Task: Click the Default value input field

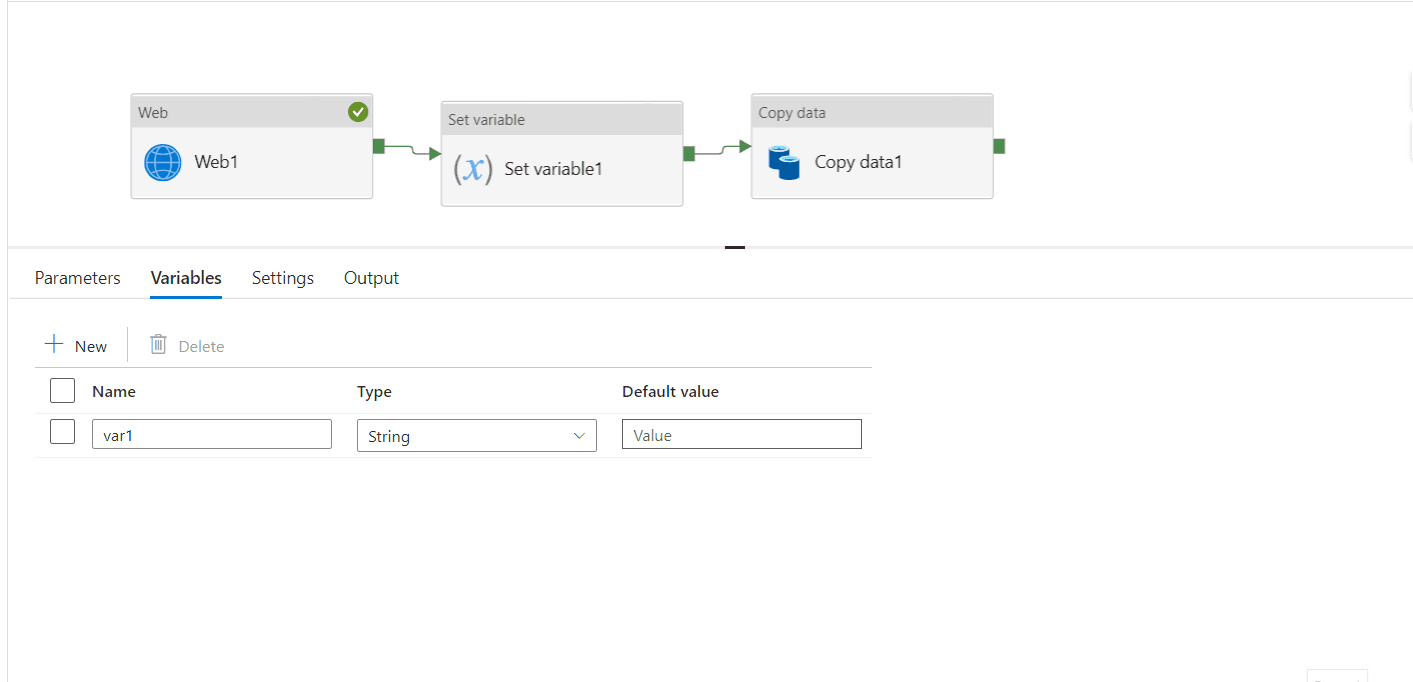Action: click(741, 433)
